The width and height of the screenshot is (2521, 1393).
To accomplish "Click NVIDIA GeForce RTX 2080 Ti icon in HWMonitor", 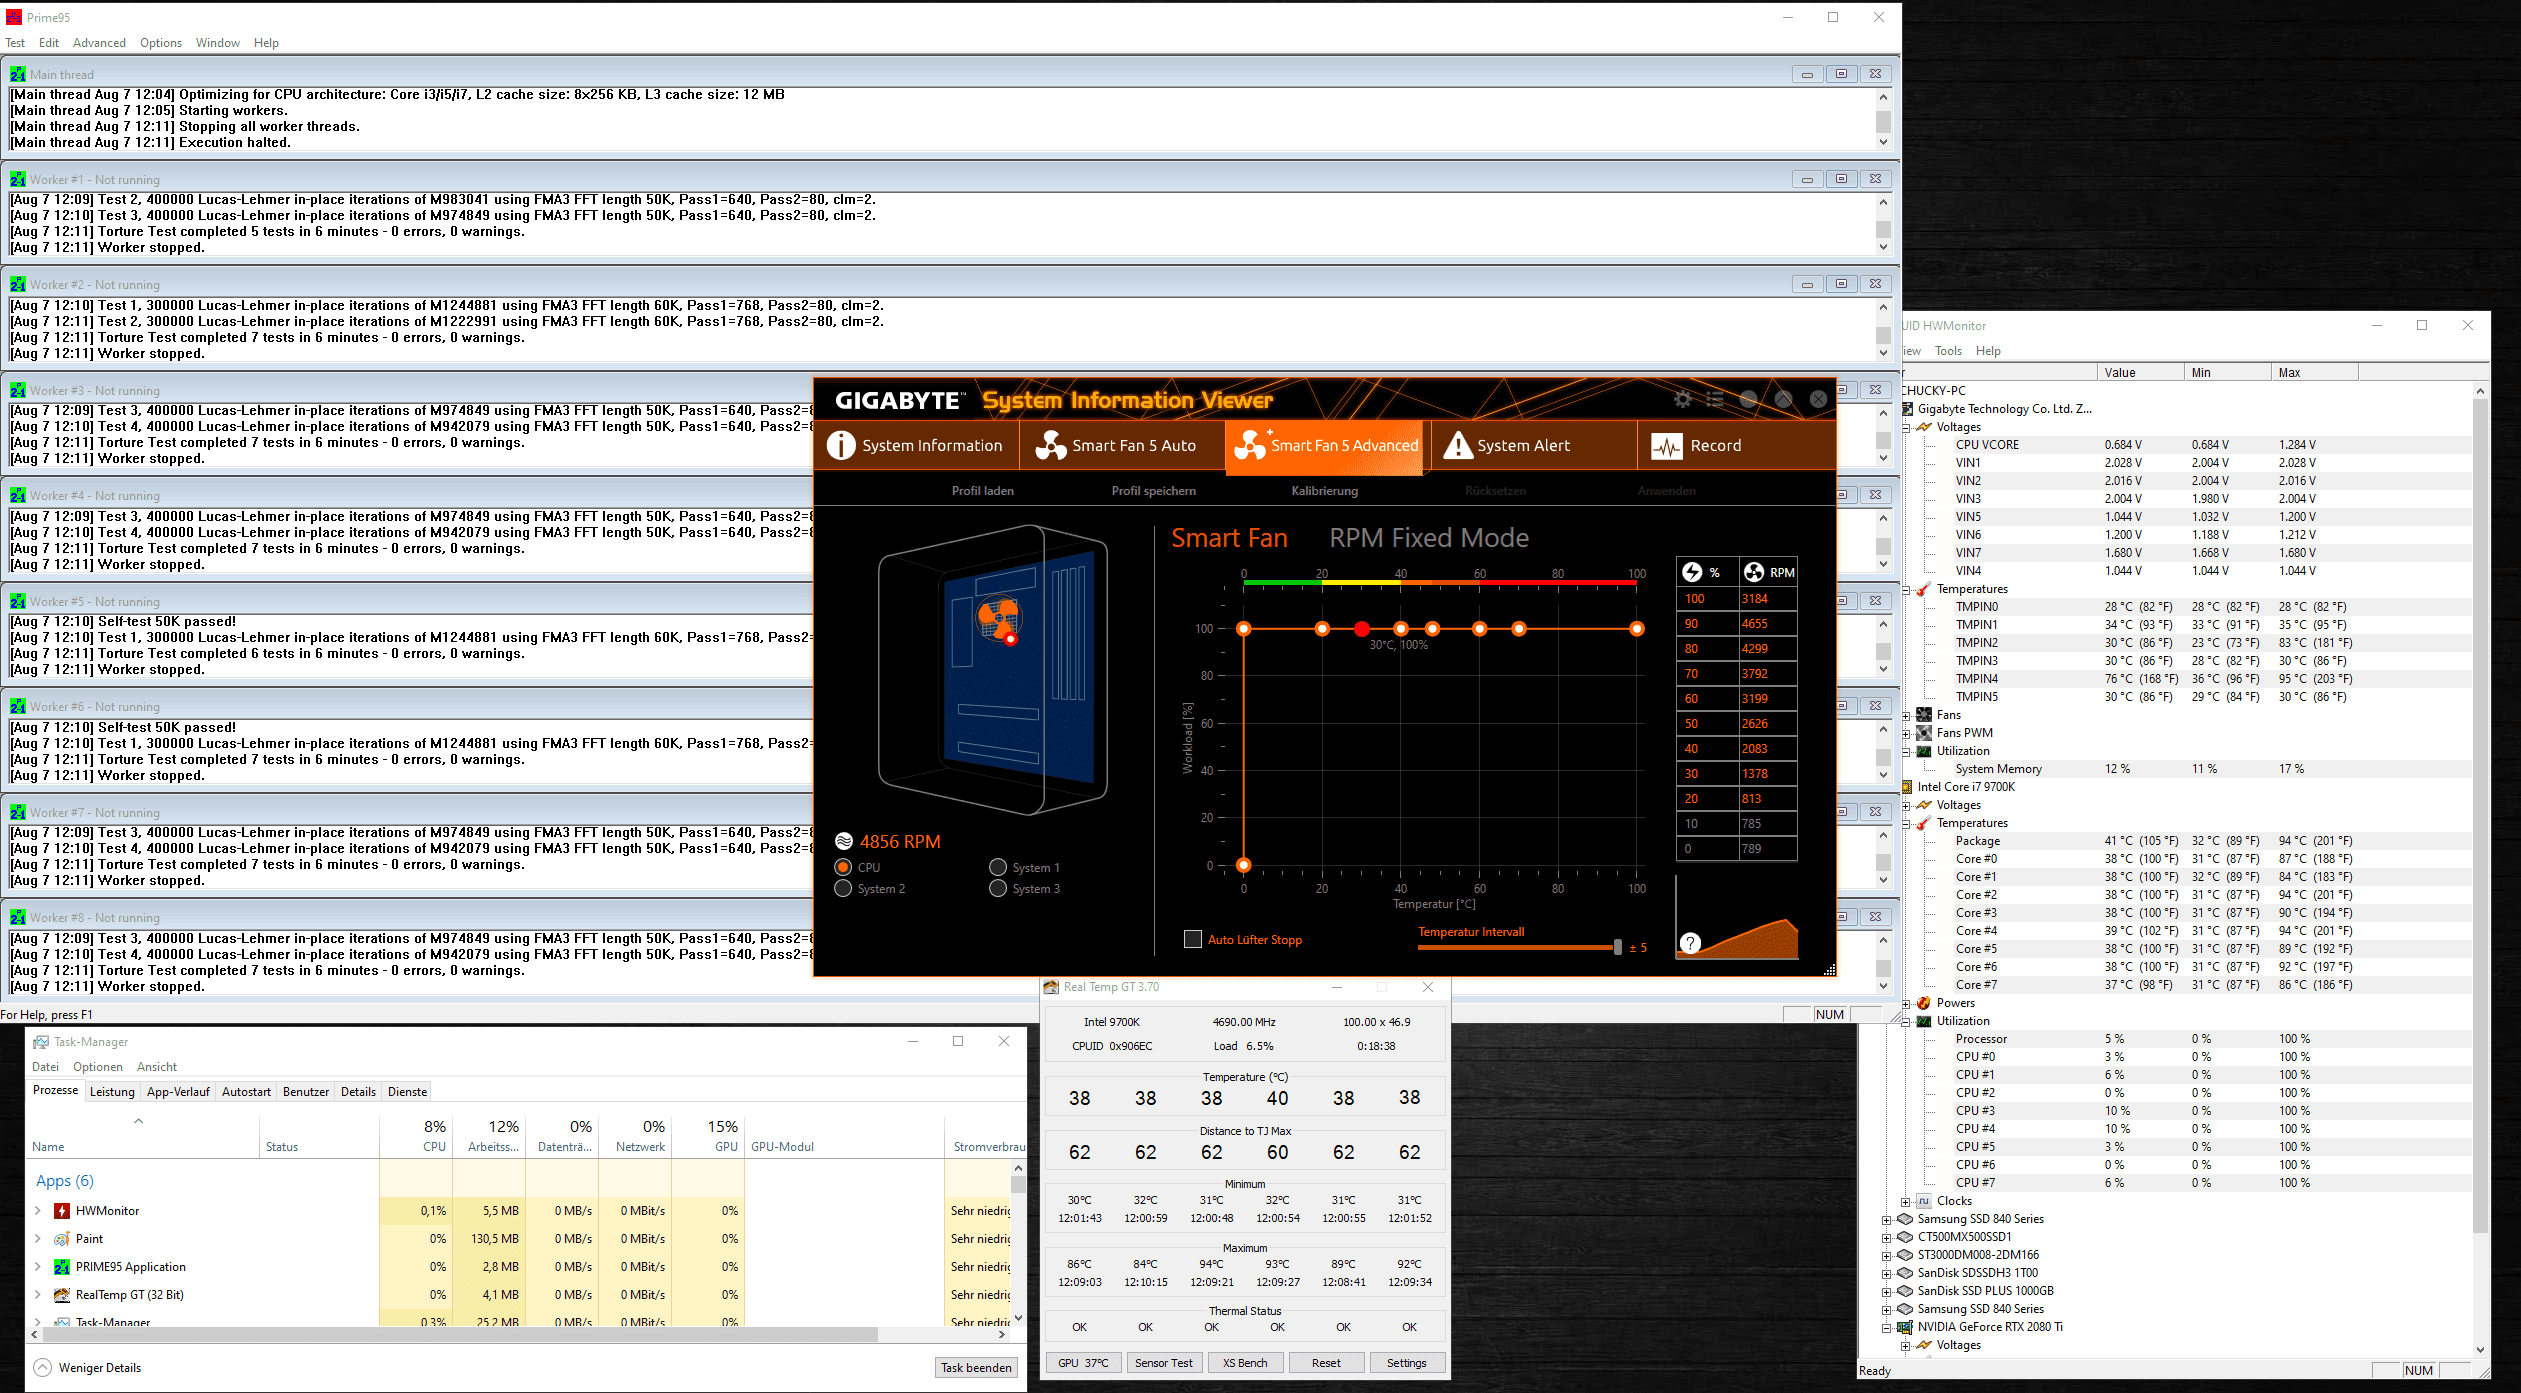I will point(1905,1327).
